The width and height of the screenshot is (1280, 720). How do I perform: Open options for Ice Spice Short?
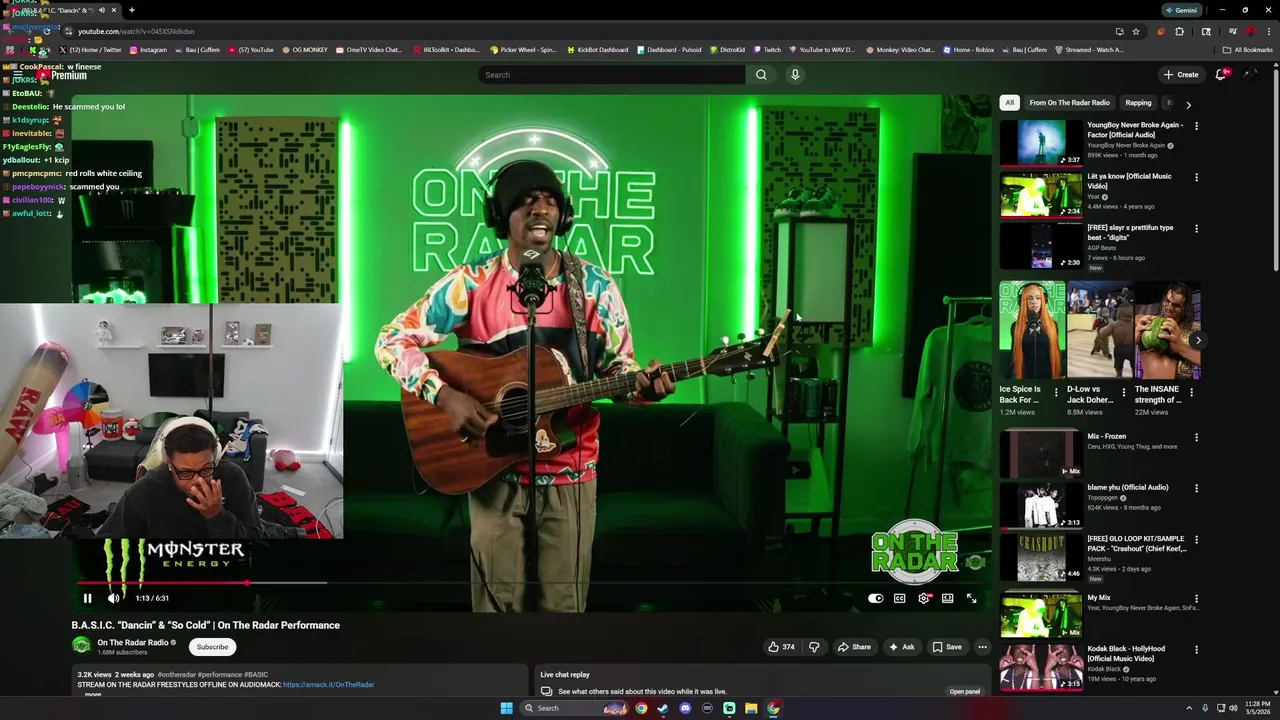pyautogui.click(x=1056, y=393)
